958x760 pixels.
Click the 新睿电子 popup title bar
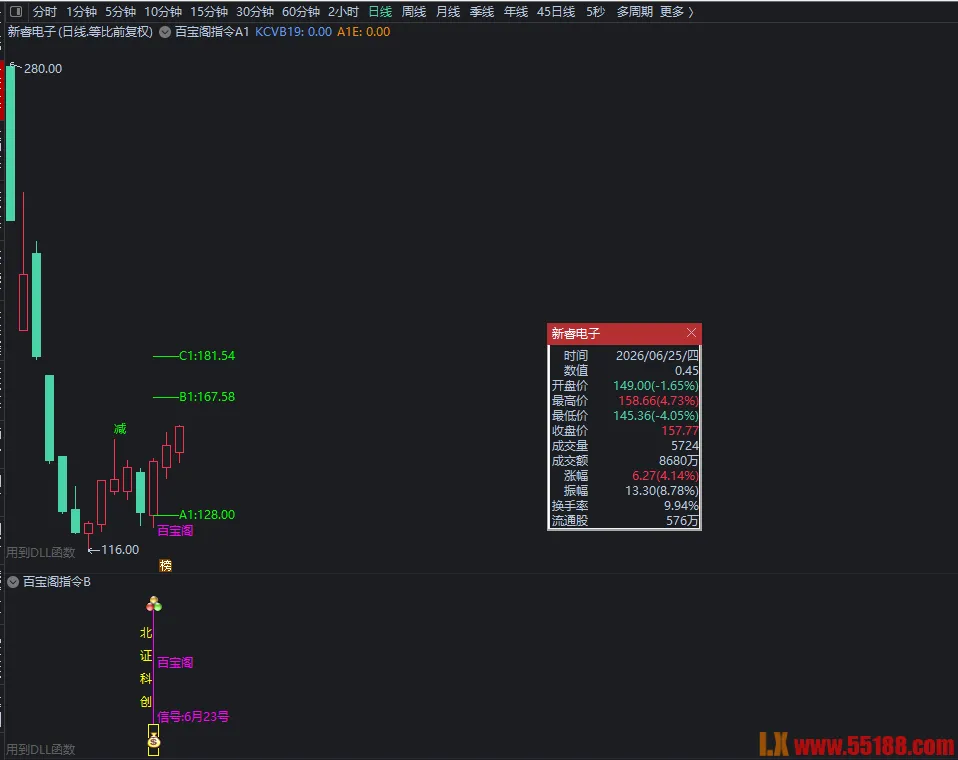[x=624, y=334]
